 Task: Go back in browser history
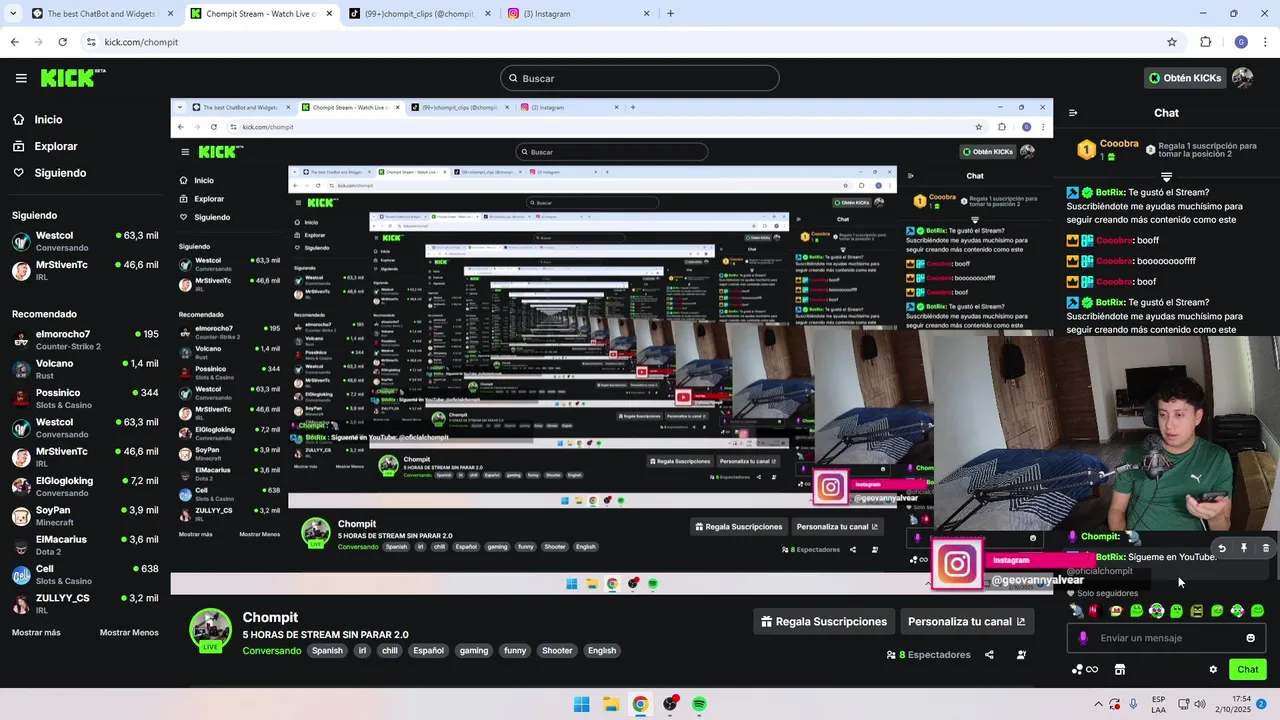coord(14,42)
